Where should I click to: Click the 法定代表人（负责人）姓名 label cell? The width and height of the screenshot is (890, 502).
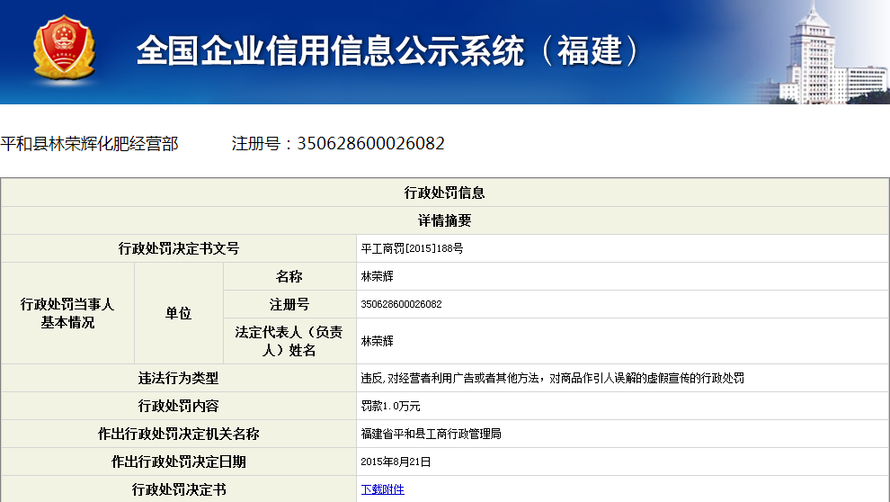pos(289,341)
